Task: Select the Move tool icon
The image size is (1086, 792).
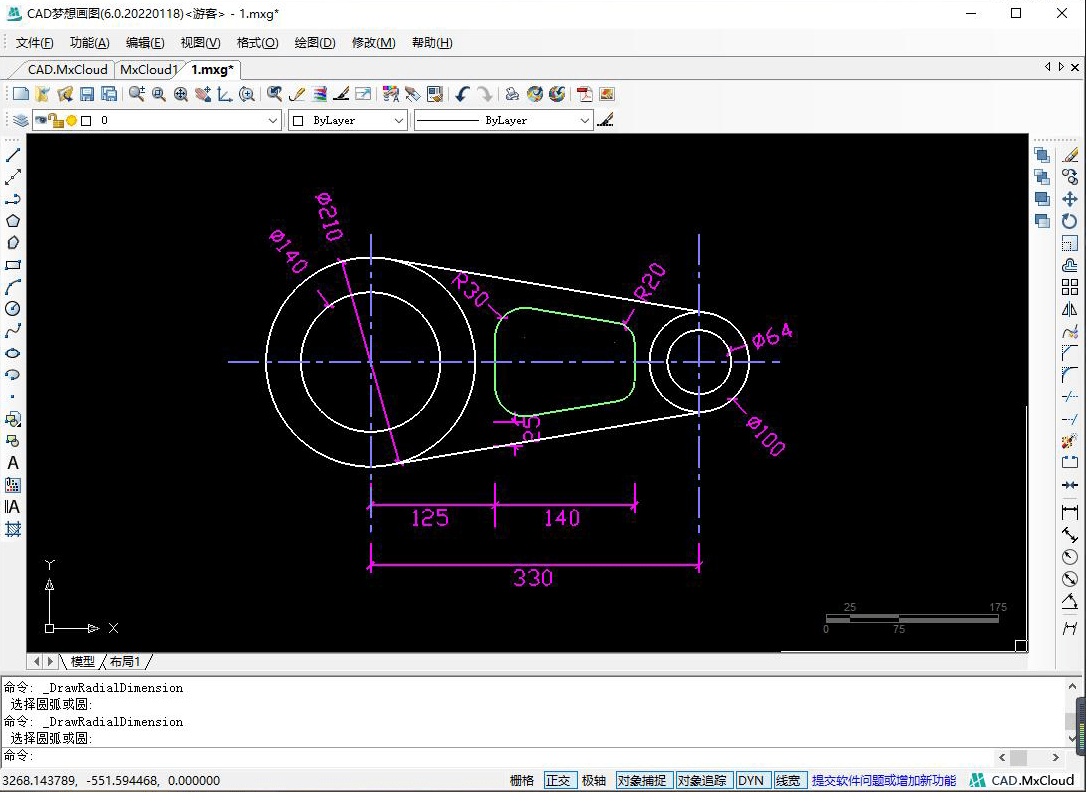Action: (1069, 199)
